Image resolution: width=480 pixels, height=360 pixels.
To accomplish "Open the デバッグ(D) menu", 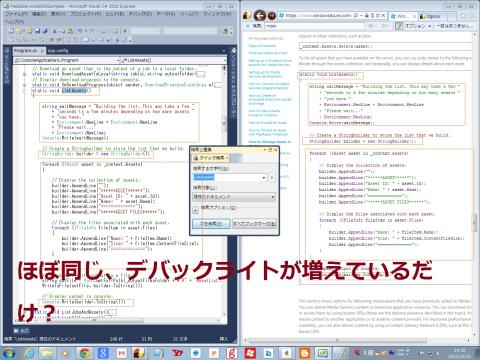I will [140, 14].
